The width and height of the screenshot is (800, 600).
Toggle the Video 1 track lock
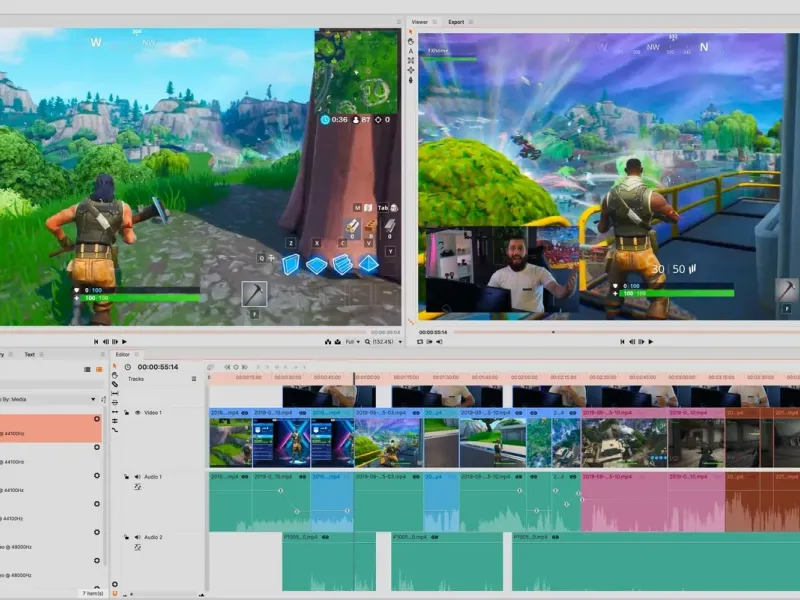pyautogui.click(x=127, y=412)
